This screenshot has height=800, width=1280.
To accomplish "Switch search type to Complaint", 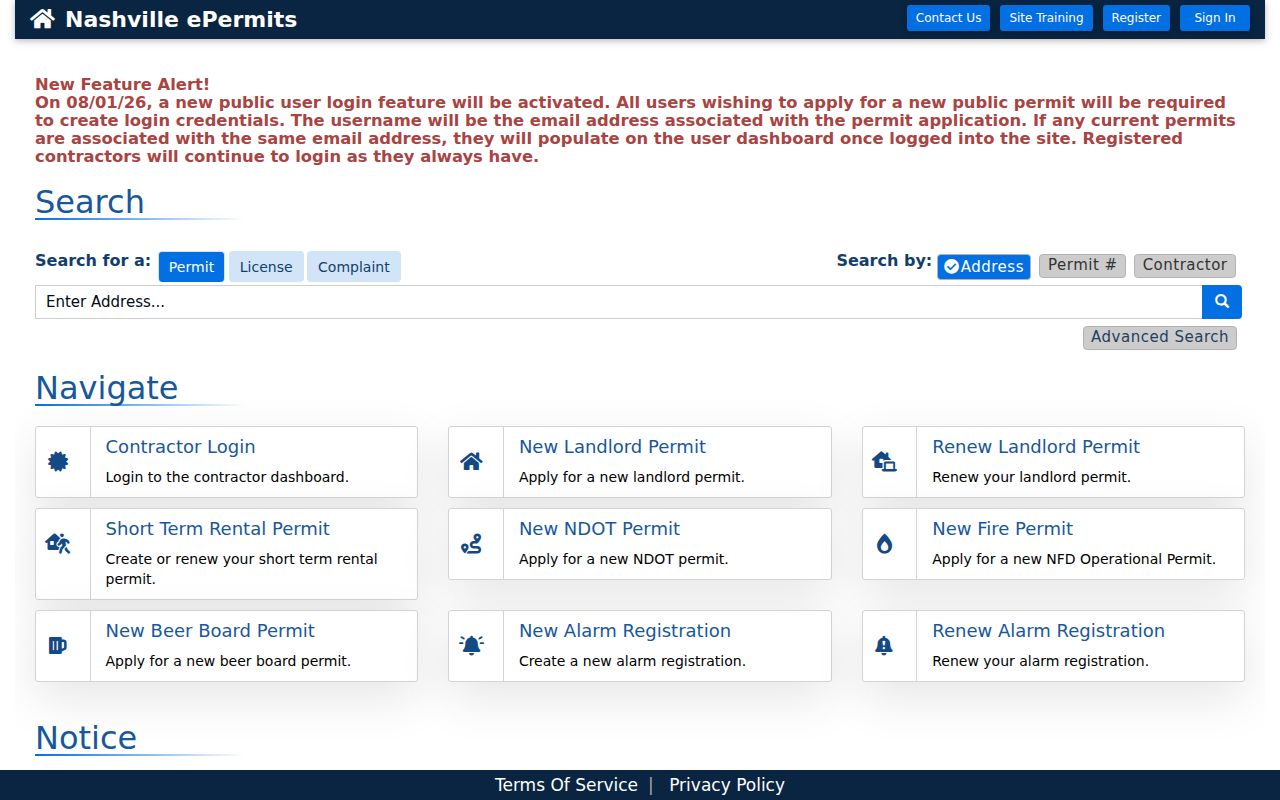I will (x=354, y=267).
